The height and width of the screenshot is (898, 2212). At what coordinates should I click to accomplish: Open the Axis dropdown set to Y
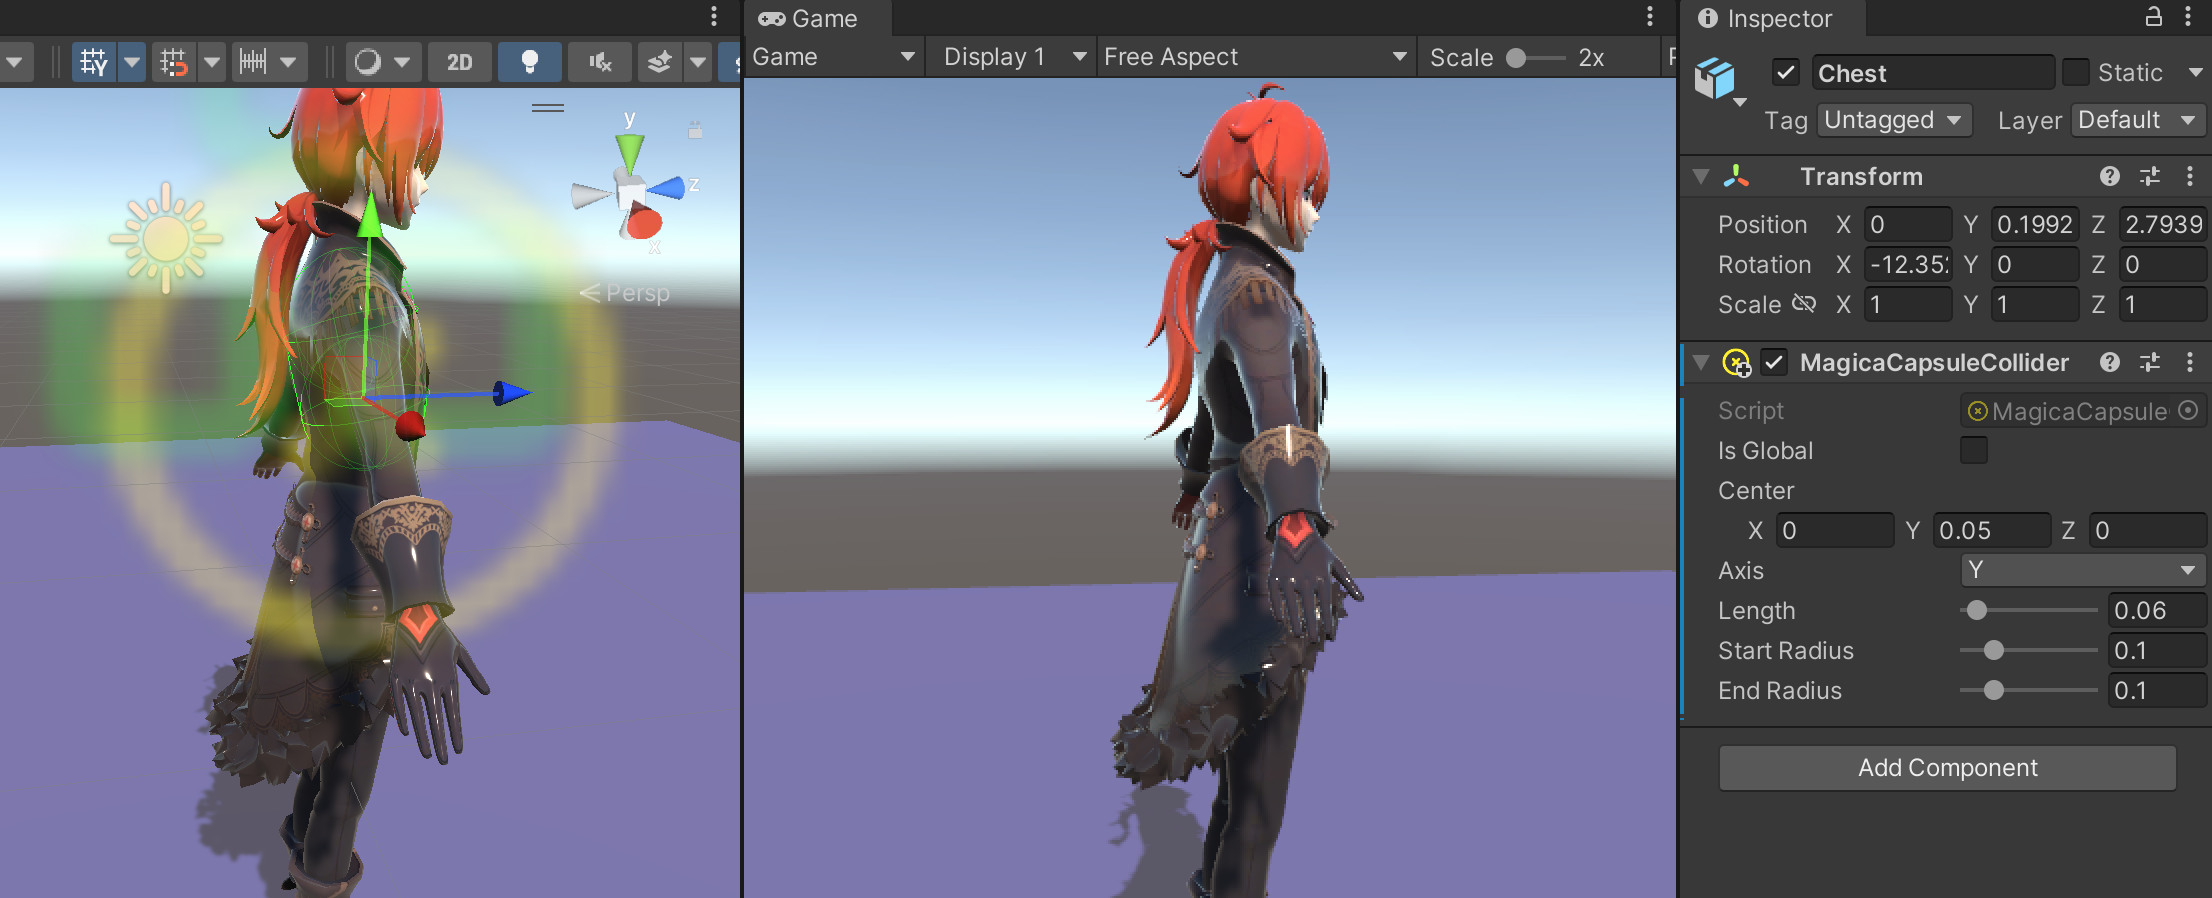(x=2082, y=571)
